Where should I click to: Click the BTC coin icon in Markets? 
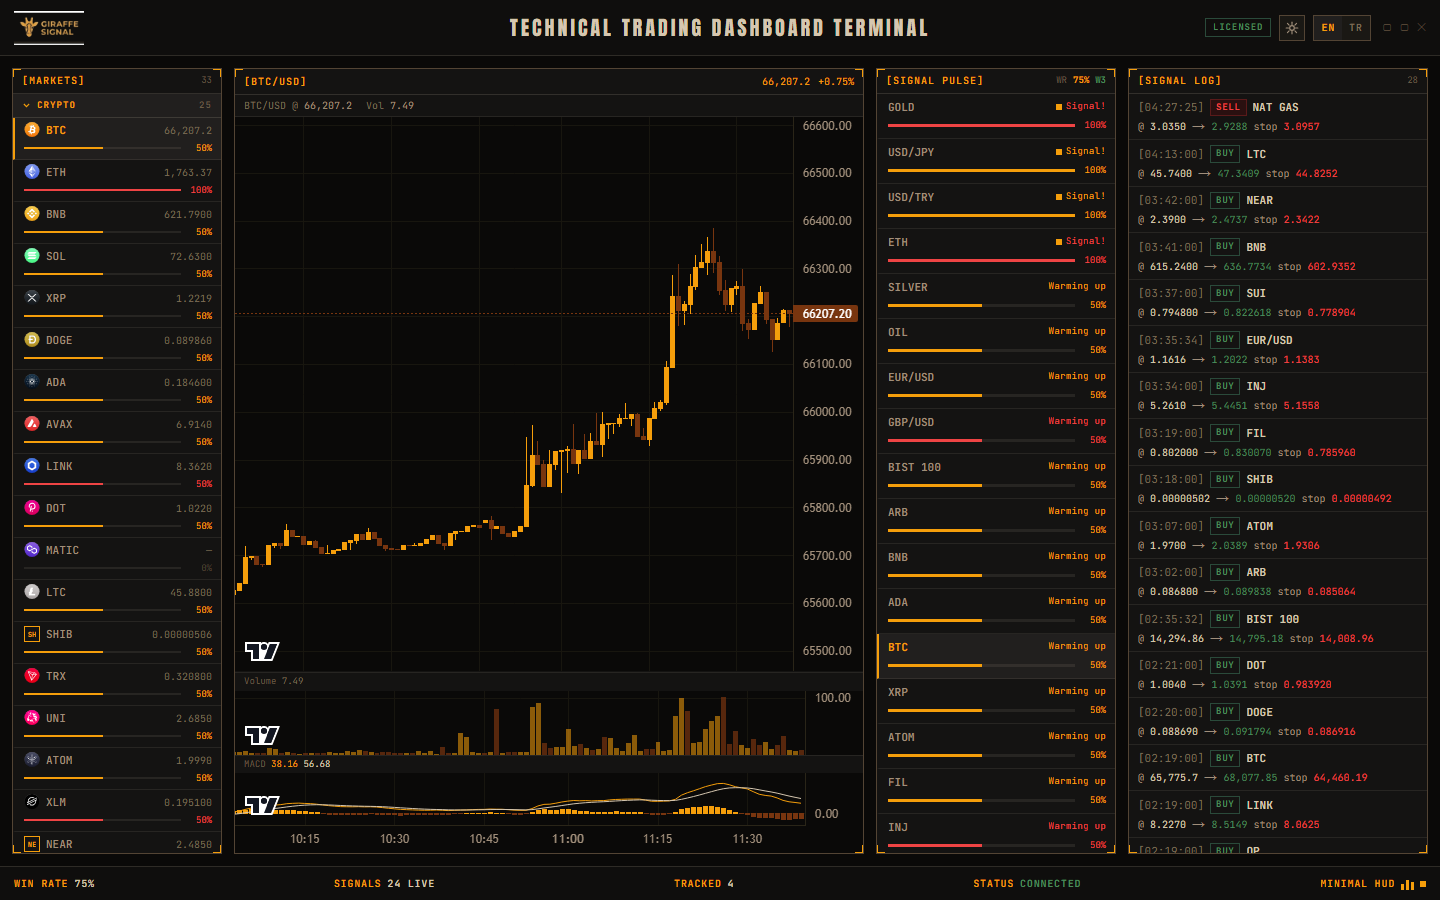coord(32,130)
